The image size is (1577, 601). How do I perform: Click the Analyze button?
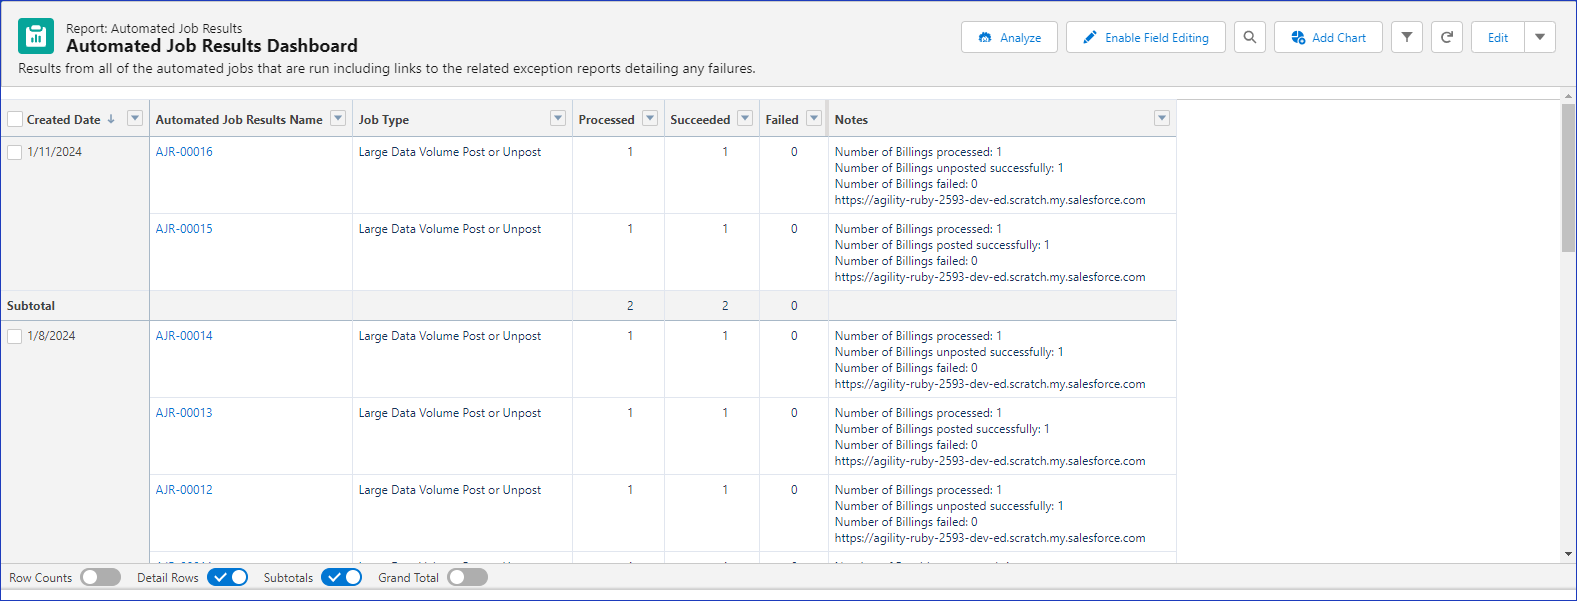click(x=1009, y=37)
